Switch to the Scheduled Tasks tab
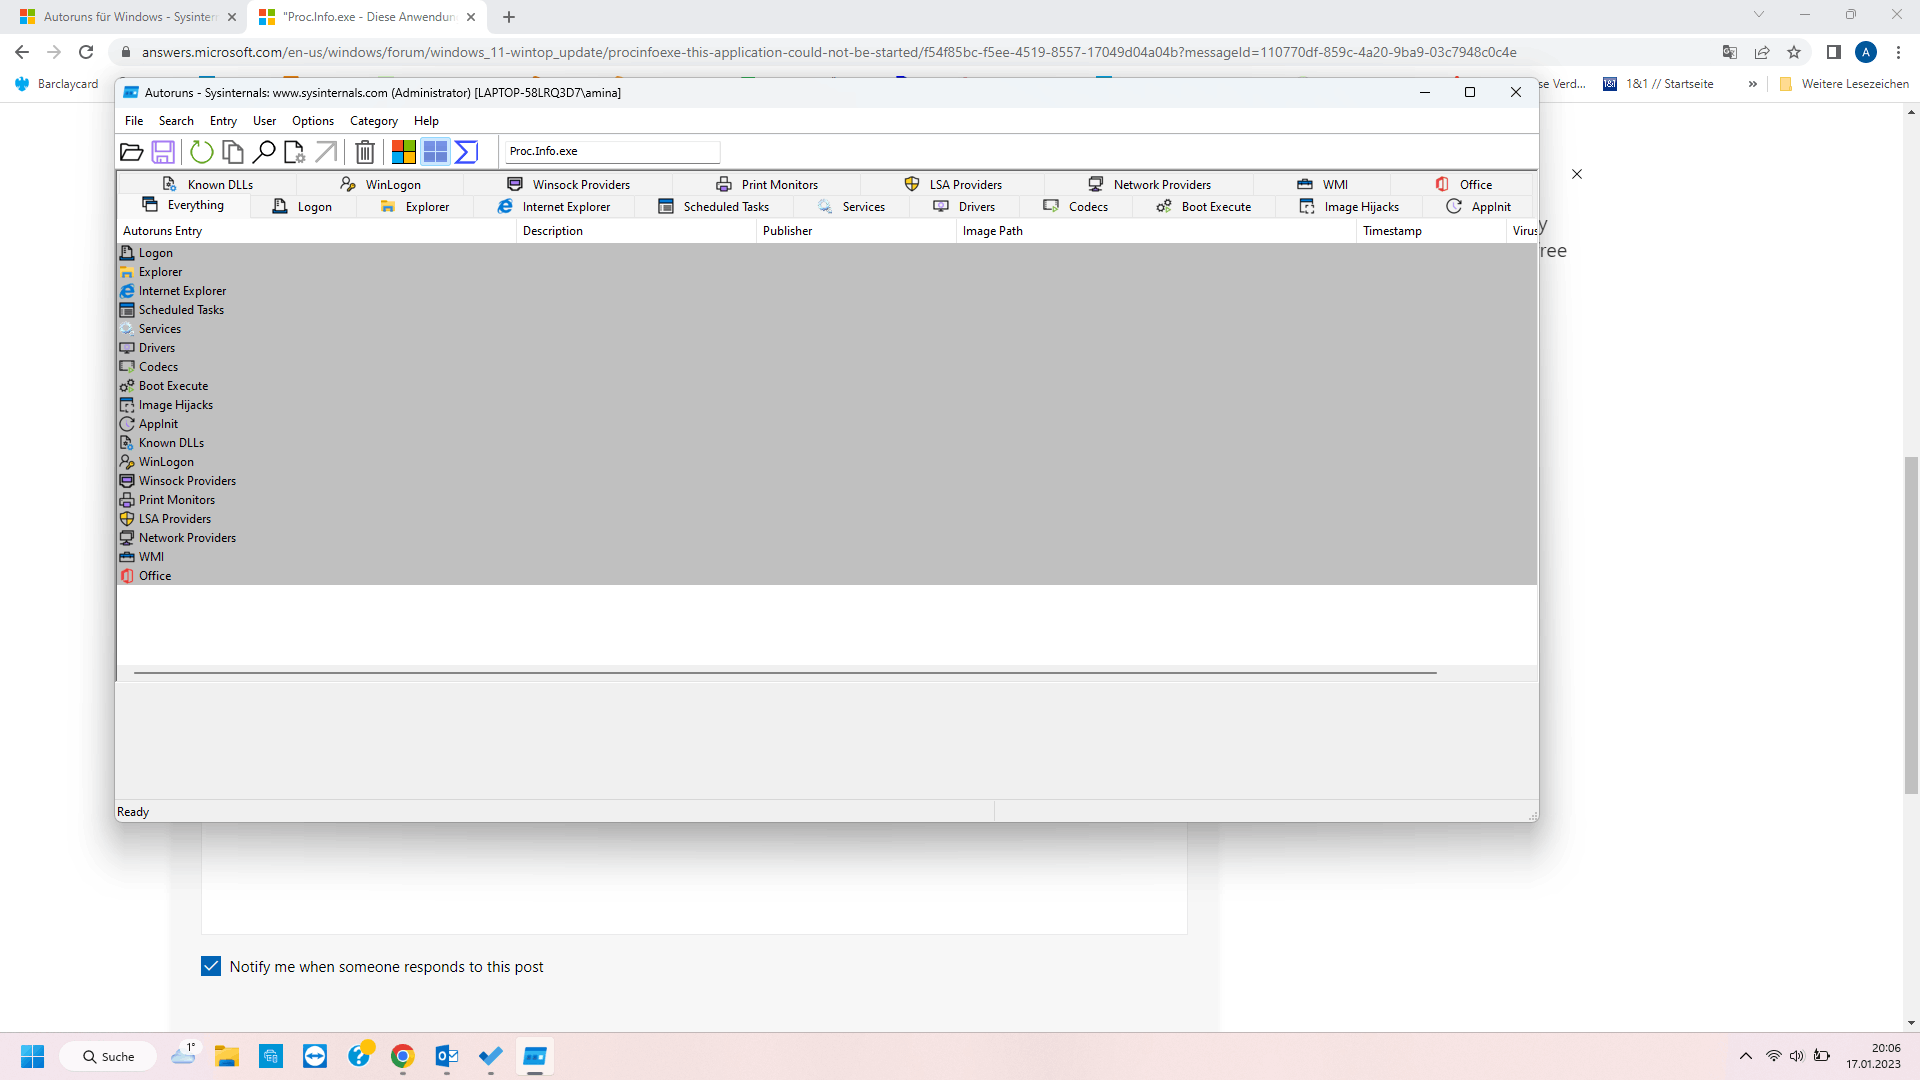This screenshot has width=1920, height=1080. [x=713, y=207]
